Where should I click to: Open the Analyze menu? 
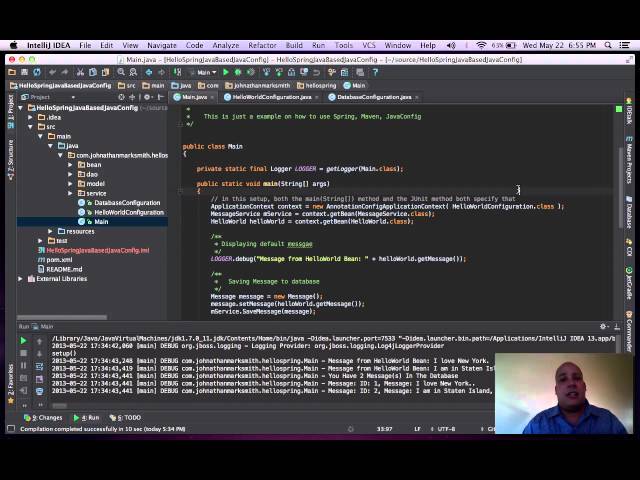tap(226, 45)
